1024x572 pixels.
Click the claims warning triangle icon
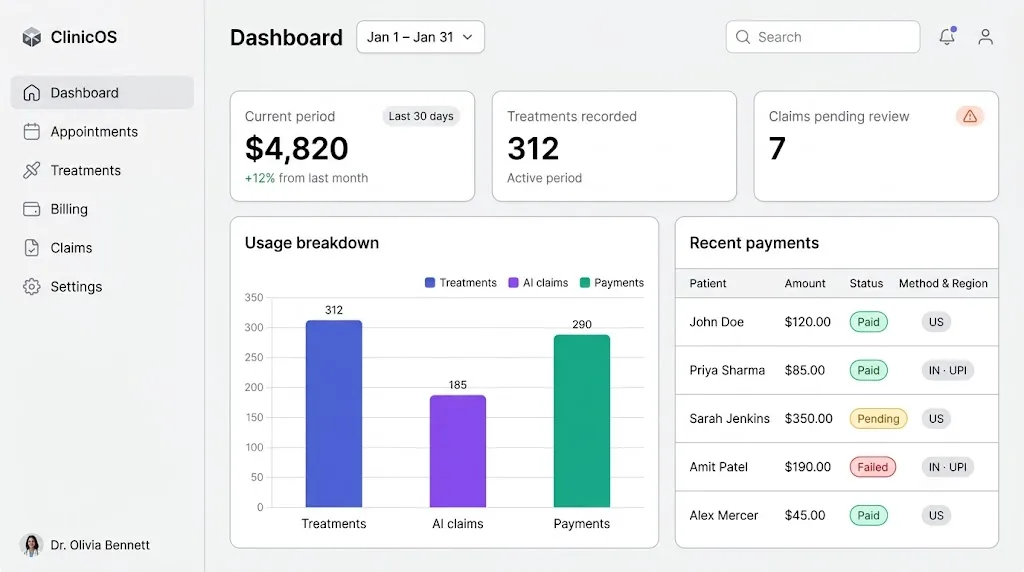coord(970,116)
